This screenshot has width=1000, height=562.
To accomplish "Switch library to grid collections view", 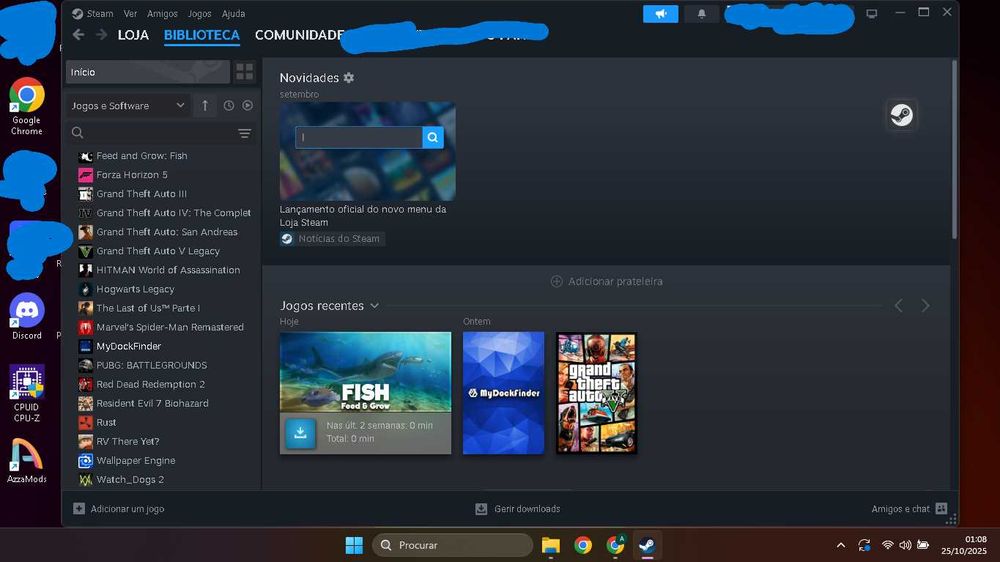I will click(x=244, y=71).
